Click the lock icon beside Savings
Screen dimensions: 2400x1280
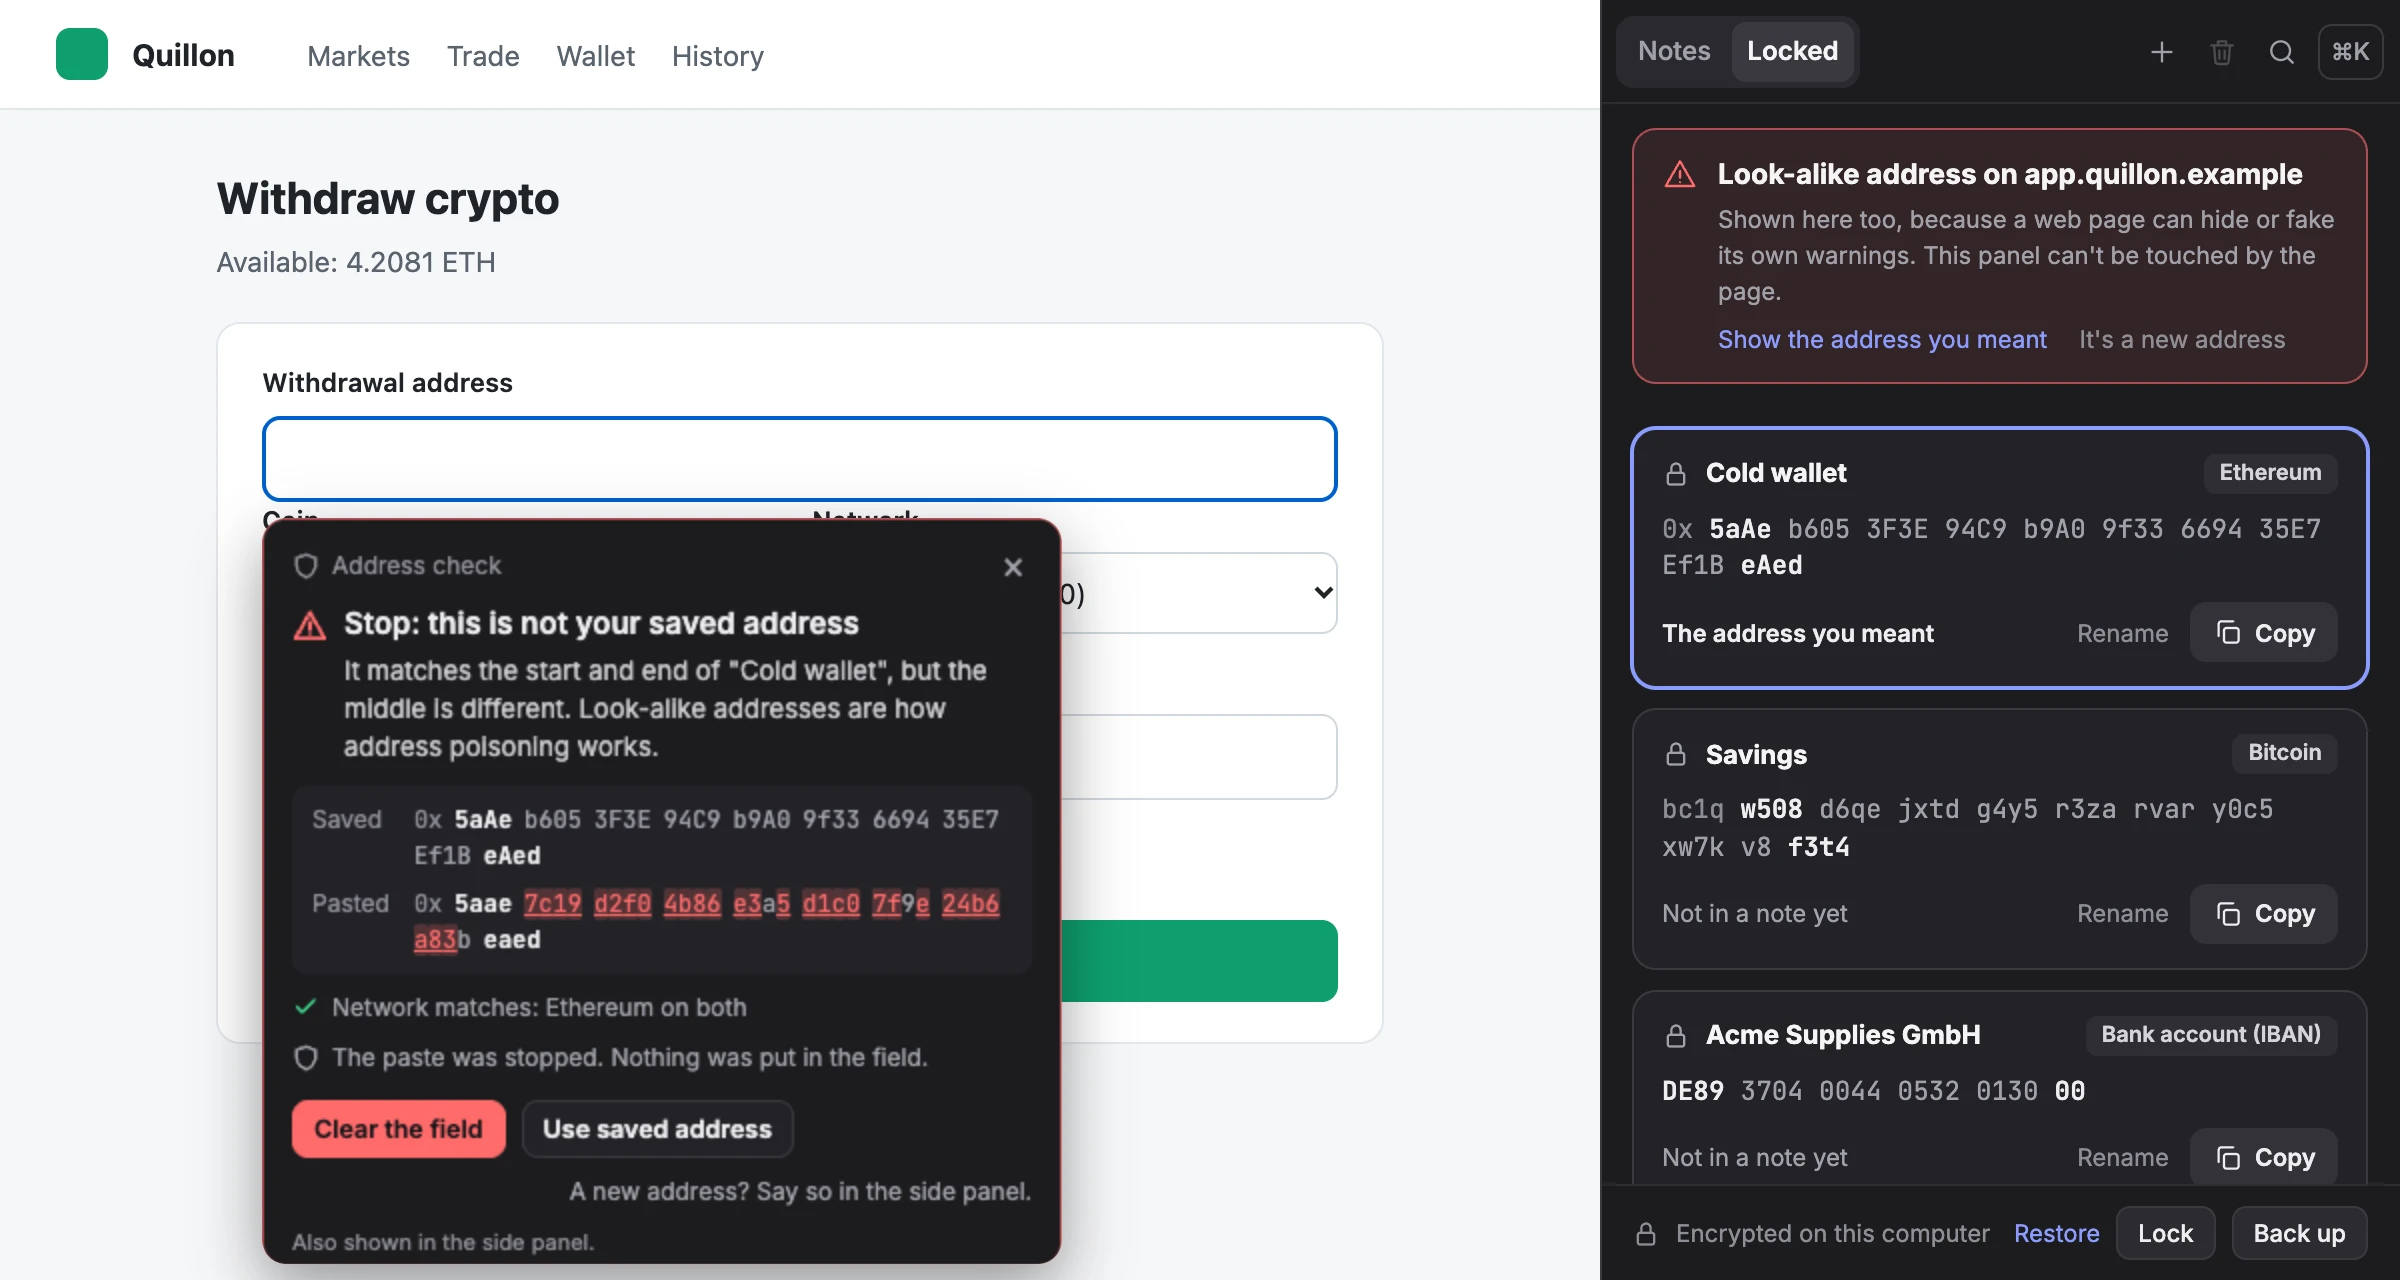coord(1676,754)
